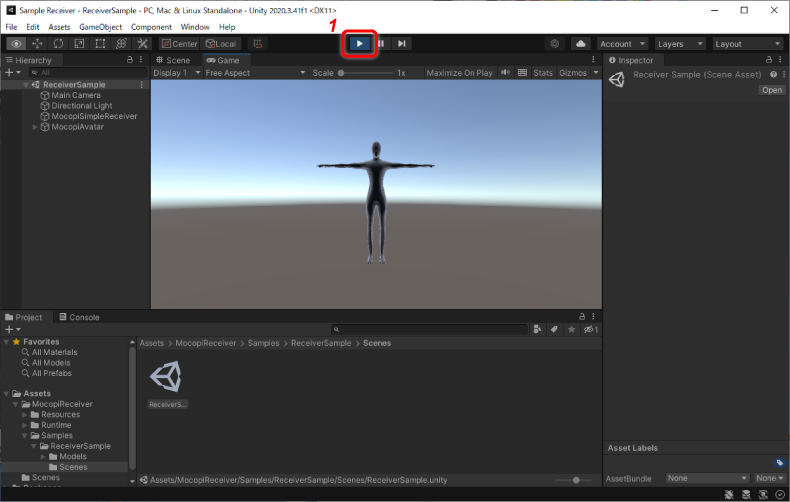The width and height of the screenshot is (790, 502).
Task: Toggle favorites star in Project toolbar
Action: [x=571, y=329]
